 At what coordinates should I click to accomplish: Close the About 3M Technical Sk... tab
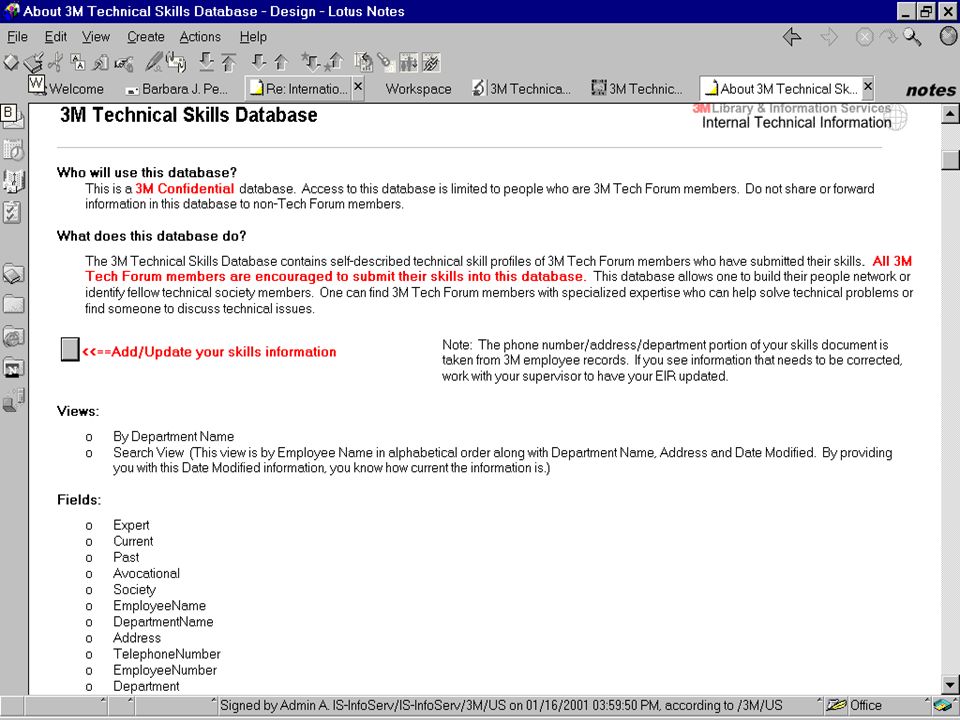(868, 87)
